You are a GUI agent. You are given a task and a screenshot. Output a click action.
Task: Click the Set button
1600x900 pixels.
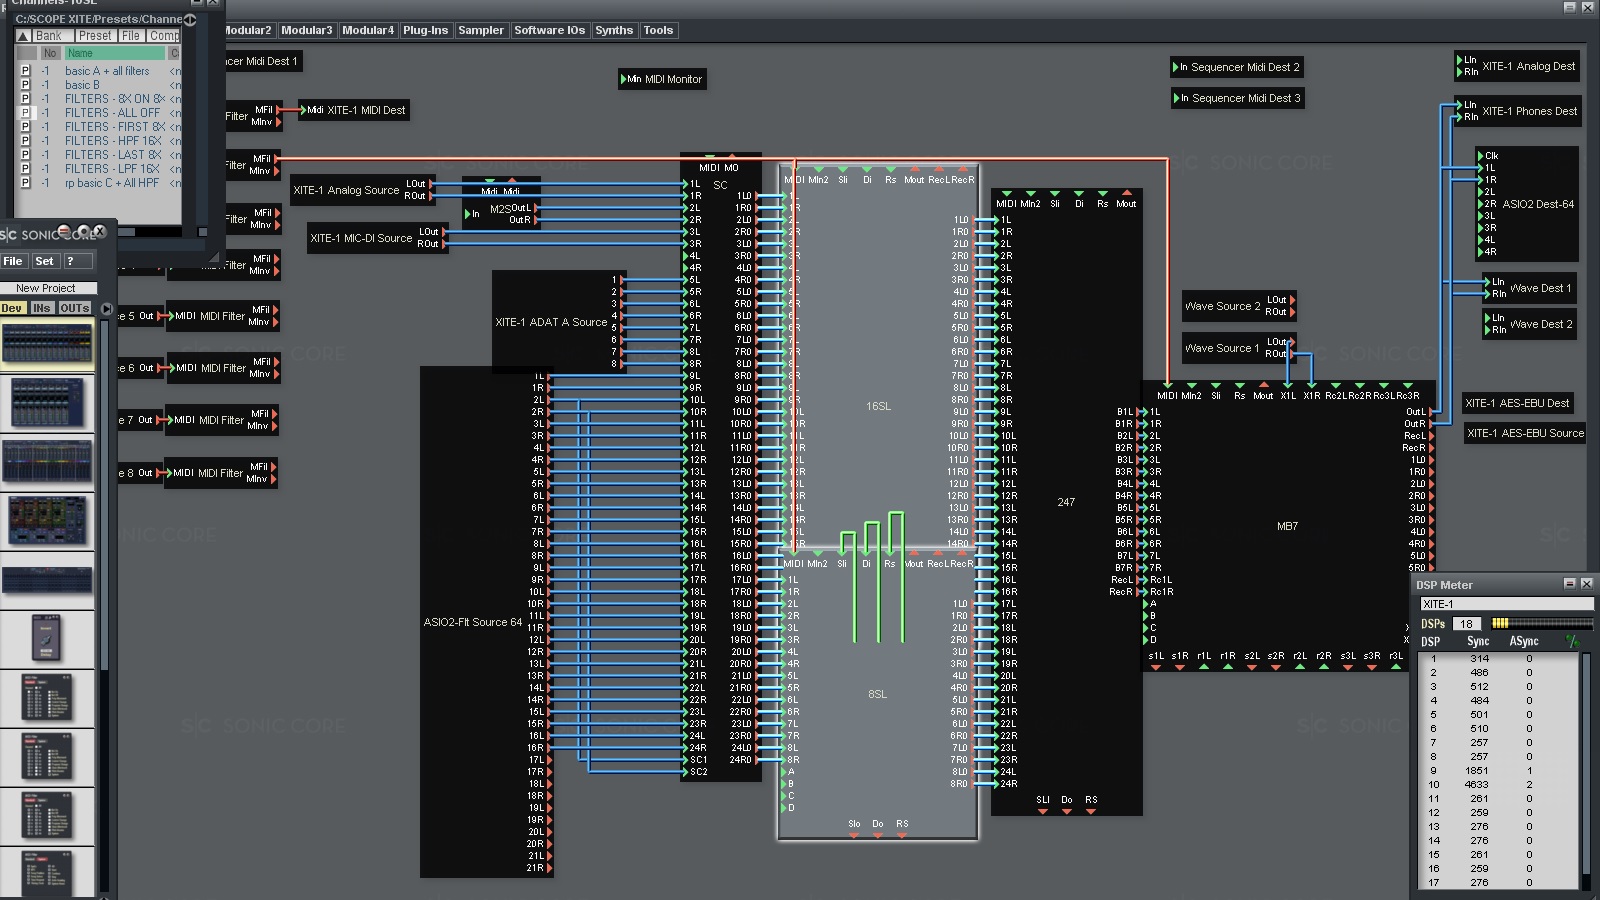(44, 261)
